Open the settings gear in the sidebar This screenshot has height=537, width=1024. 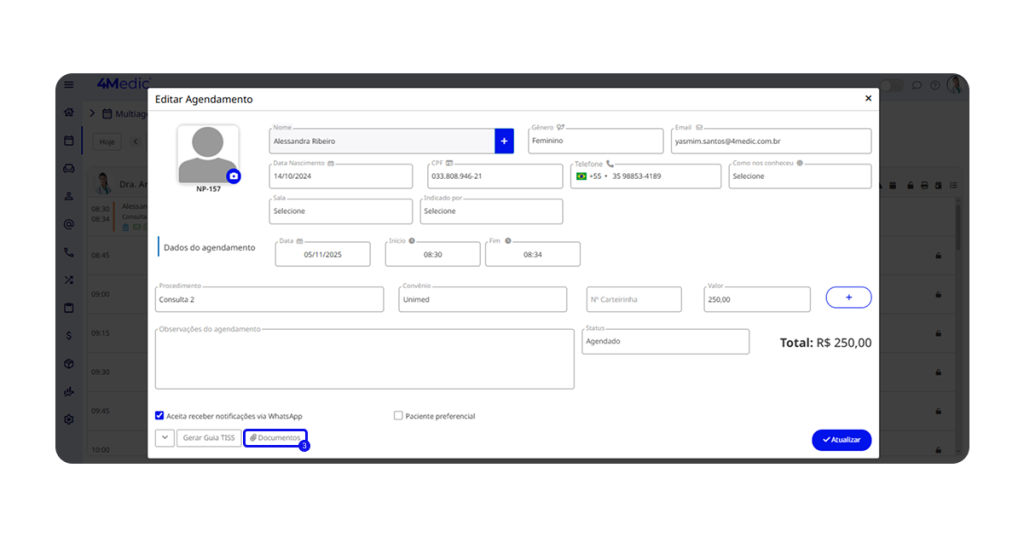tap(69, 419)
